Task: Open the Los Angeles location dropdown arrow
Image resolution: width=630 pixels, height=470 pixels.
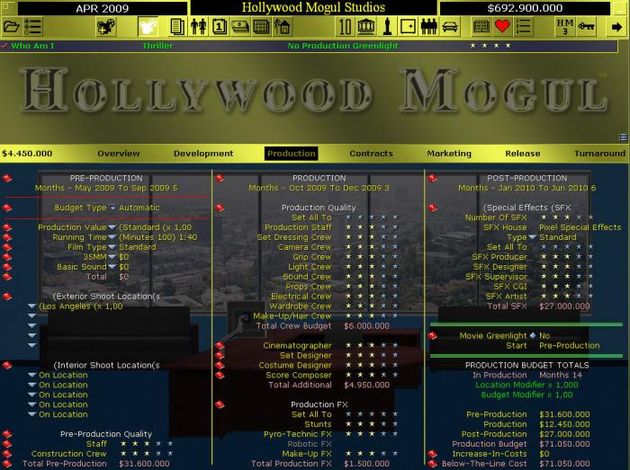Action: (32, 306)
